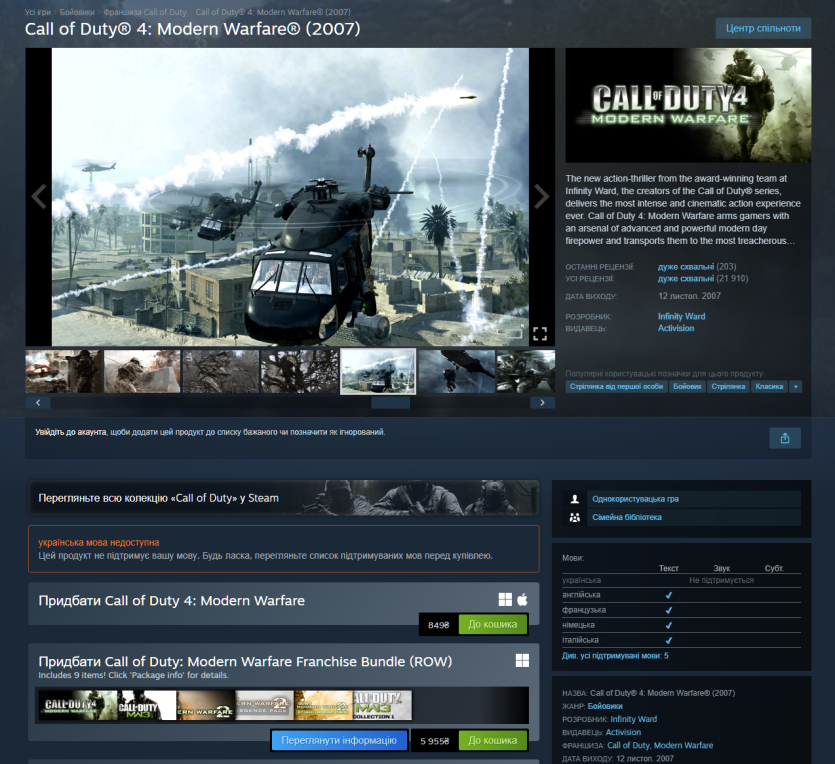Open franchise Call of Duty link
The height and width of the screenshot is (764, 835).
pyautogui.click(x=628, y=745)
